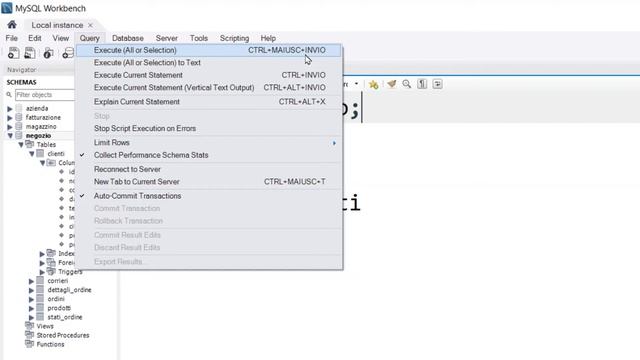
Task: Expand the stati_ordine table
Action: point(31,317)
